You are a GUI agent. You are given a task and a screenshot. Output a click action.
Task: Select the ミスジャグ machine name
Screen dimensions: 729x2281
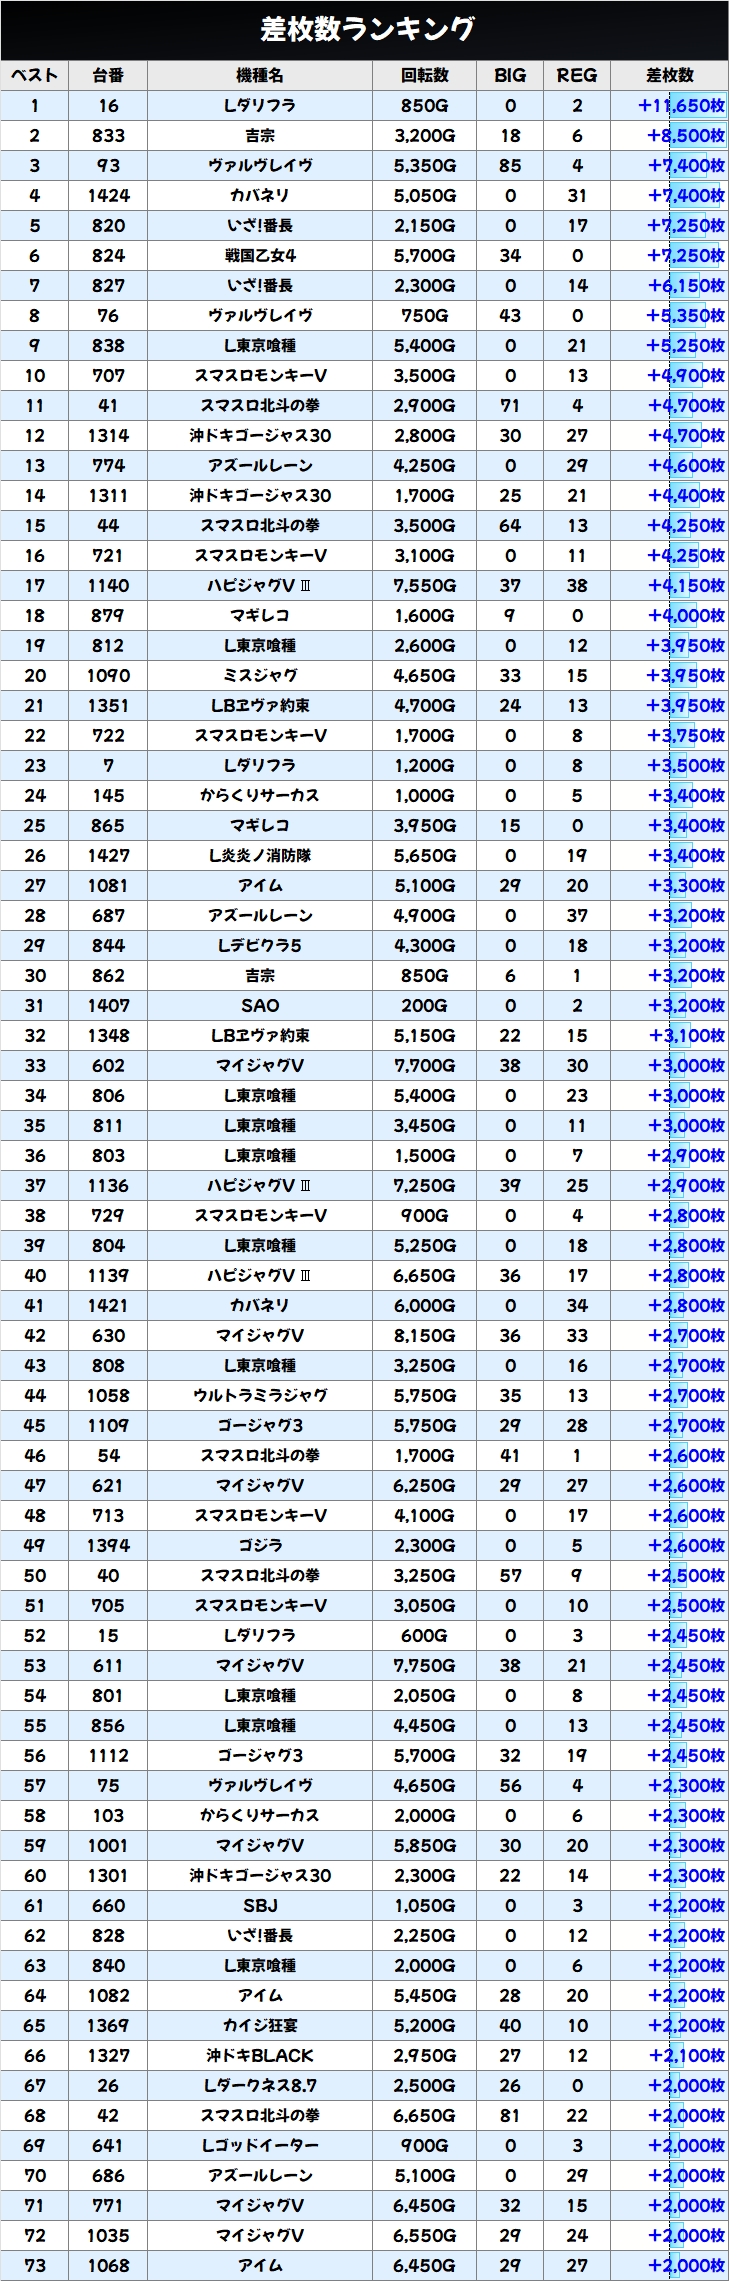pos(260,676)
